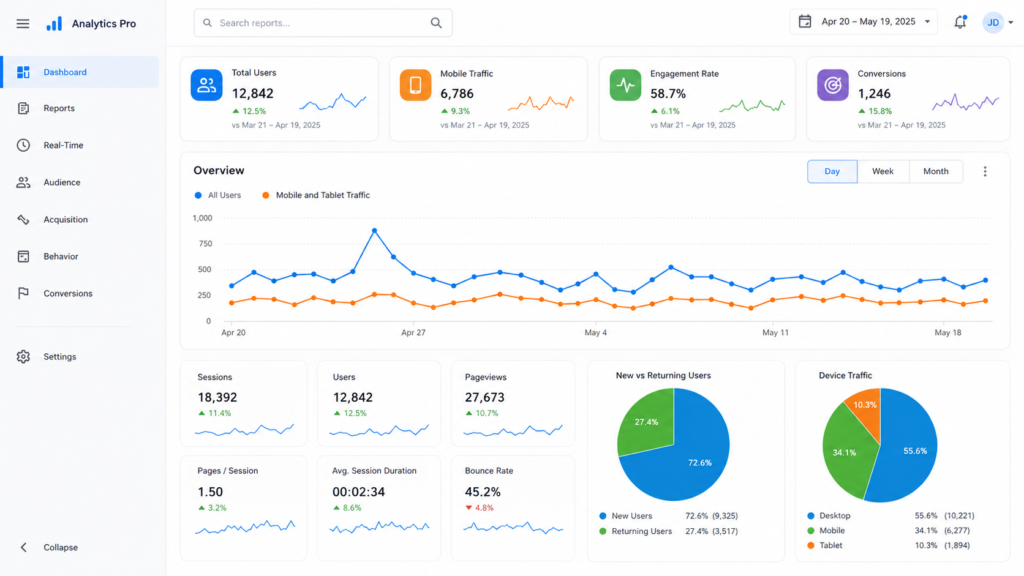Image resolution: width=1024 pixels, height=576 pixels.
Task: Open the Pages / Session card
Action: click(x=244, y=508)
